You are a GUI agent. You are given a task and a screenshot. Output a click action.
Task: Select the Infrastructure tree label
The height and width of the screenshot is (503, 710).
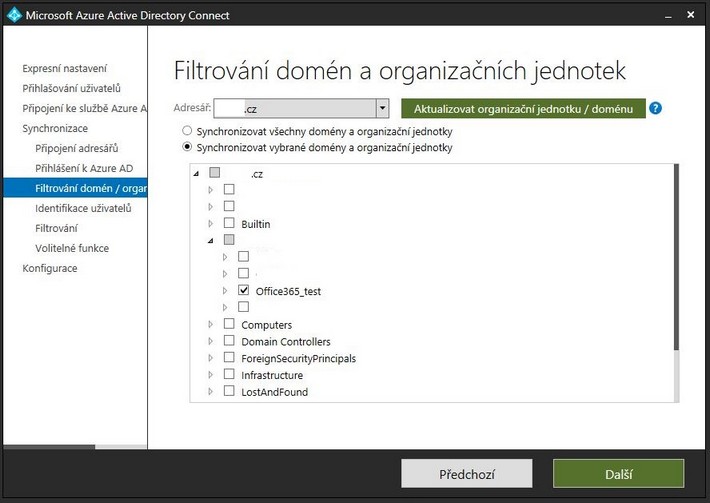[x=272, y=375]
